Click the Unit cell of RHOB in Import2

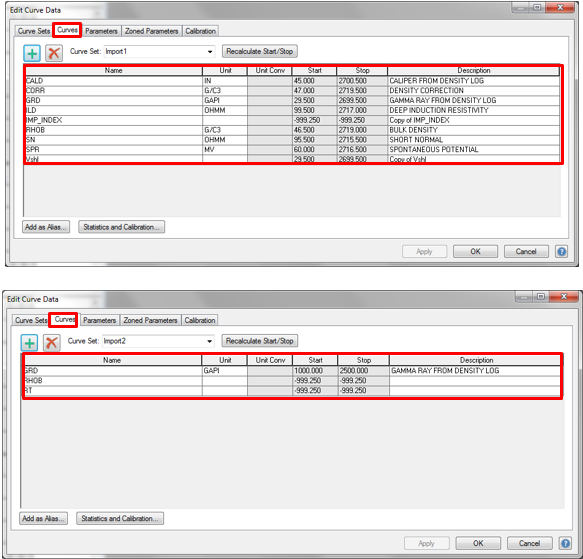(225, 380)
